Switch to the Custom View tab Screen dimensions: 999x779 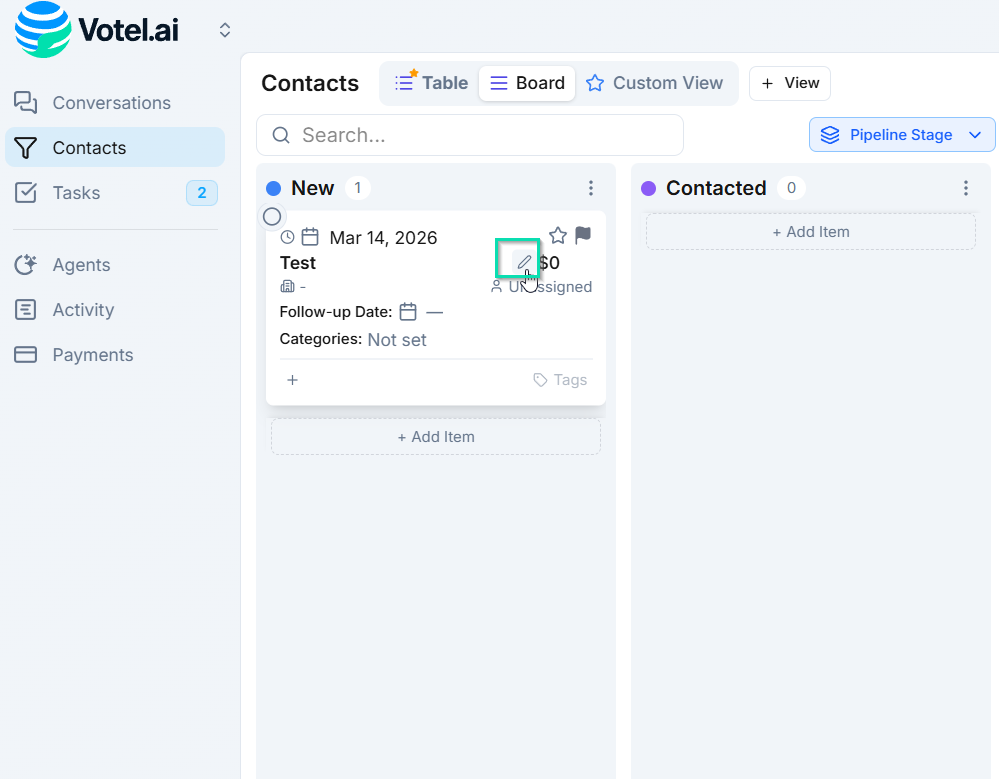pos(654,83)
